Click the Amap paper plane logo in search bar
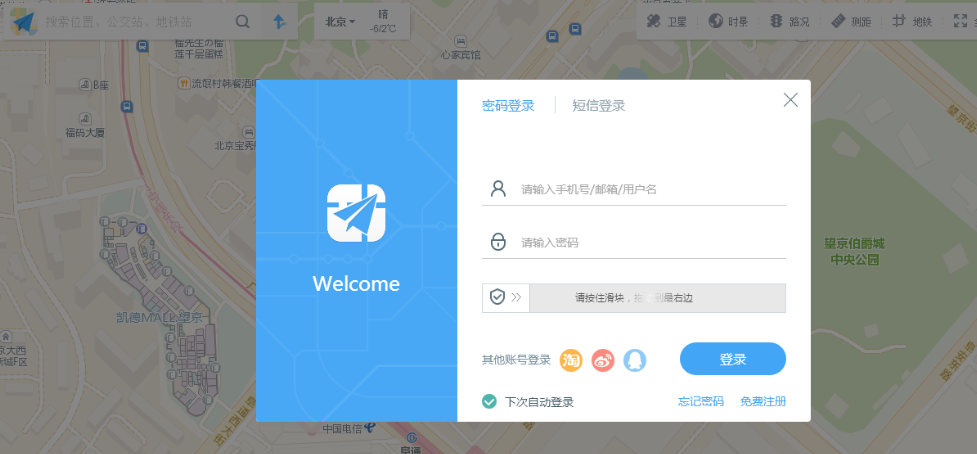Image resolution: width=977 pixels, height=454 pixels. click(23, 21)
